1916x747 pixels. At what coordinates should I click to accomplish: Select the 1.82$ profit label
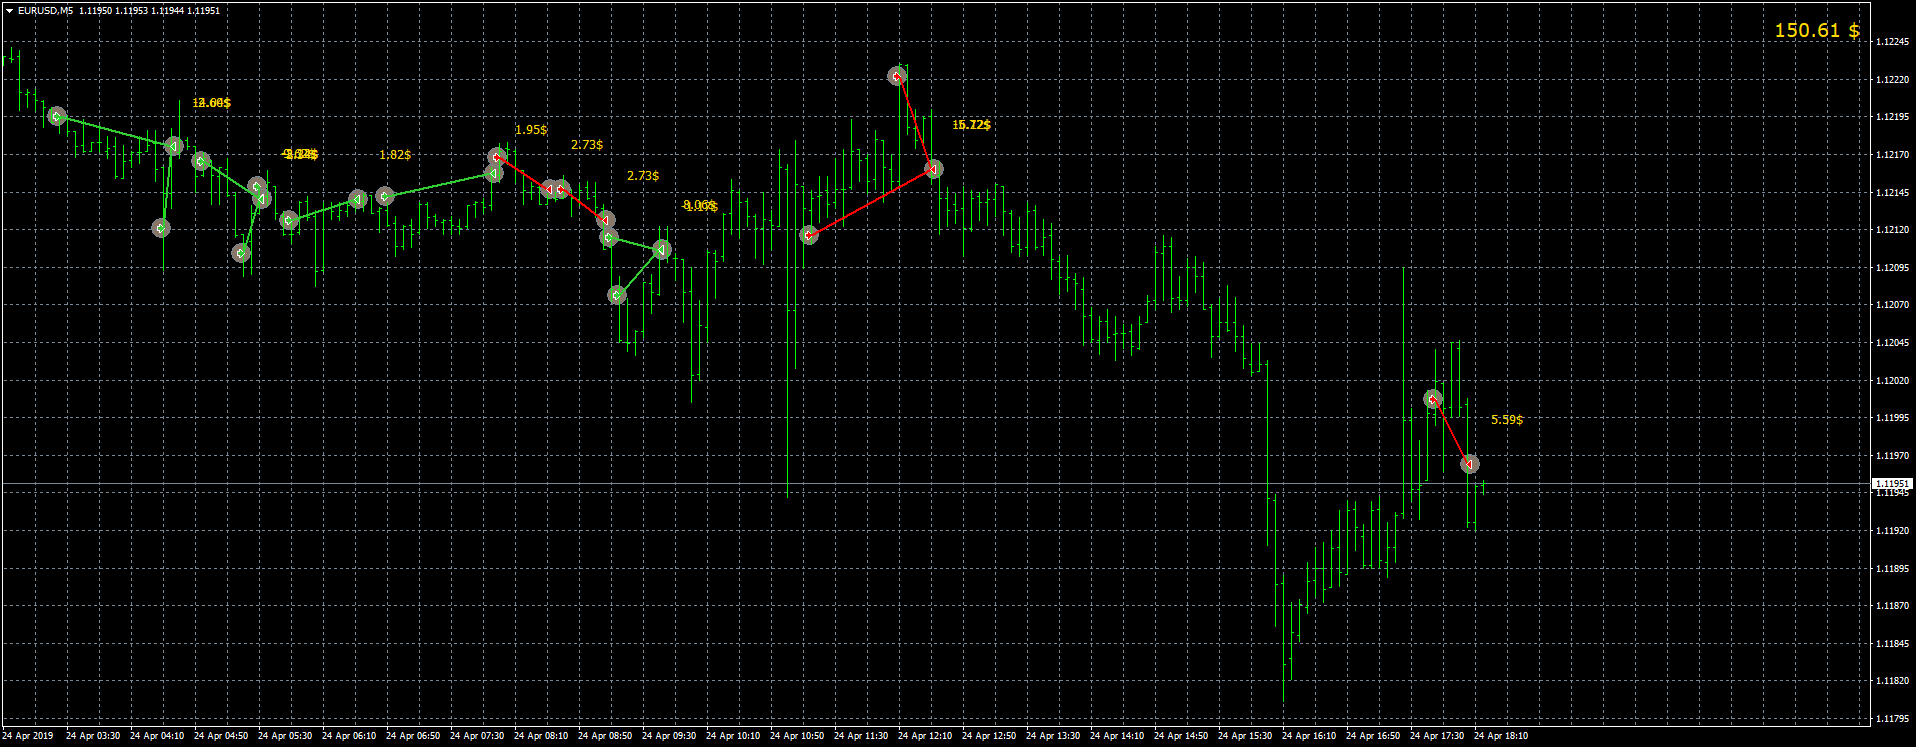point(395,155)
